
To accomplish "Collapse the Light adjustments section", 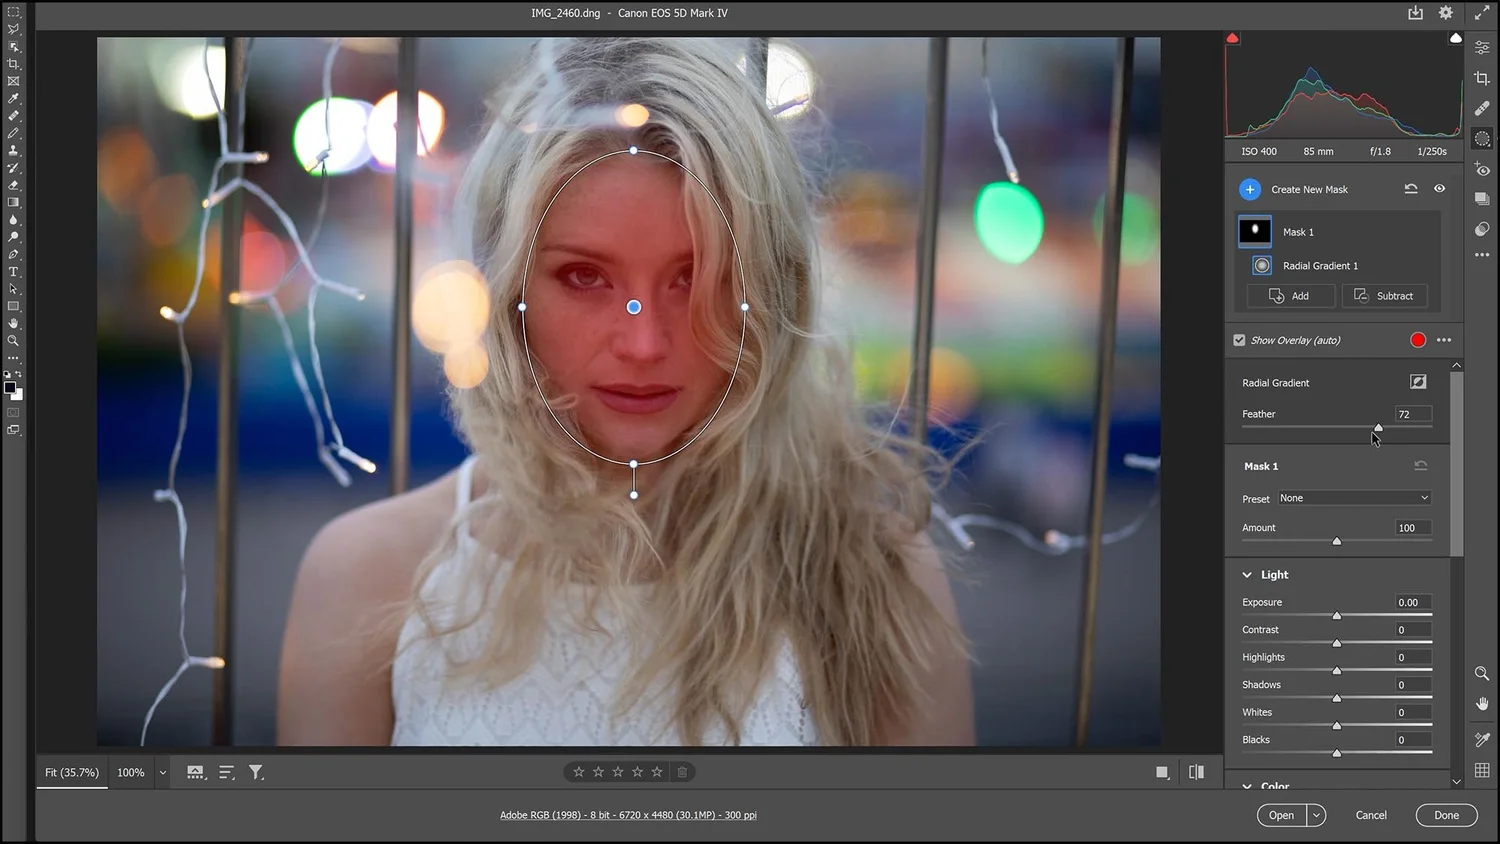I will point(1247,574).
